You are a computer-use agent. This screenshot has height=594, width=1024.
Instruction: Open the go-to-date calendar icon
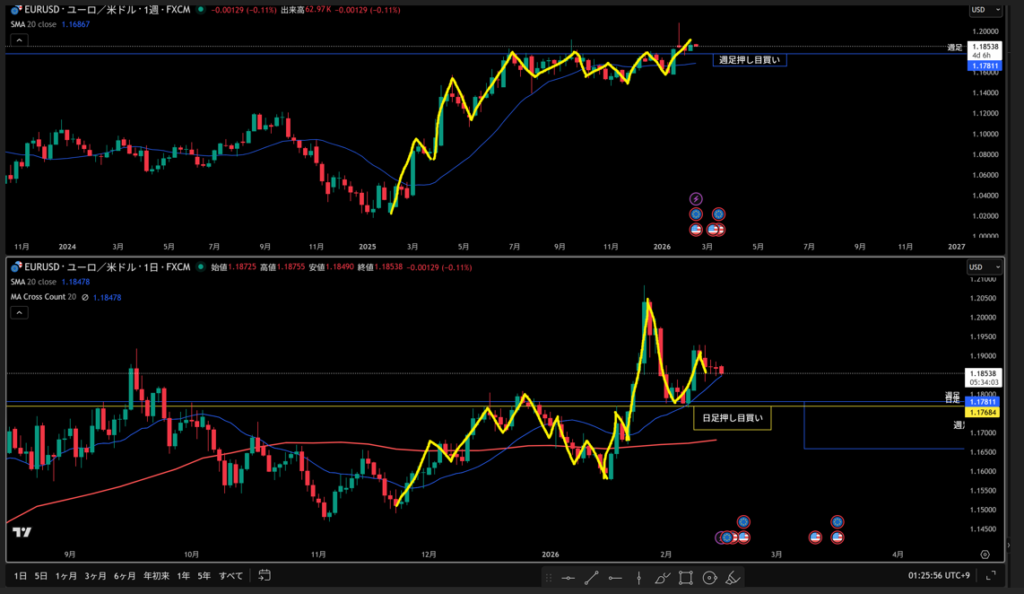pos(264,575)
